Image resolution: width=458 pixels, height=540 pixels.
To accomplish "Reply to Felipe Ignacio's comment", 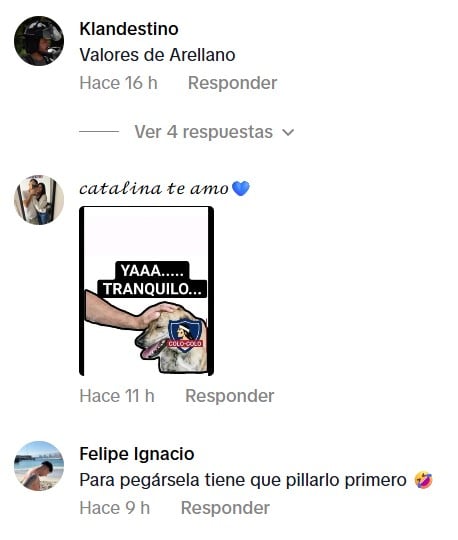I will point(225,508).
